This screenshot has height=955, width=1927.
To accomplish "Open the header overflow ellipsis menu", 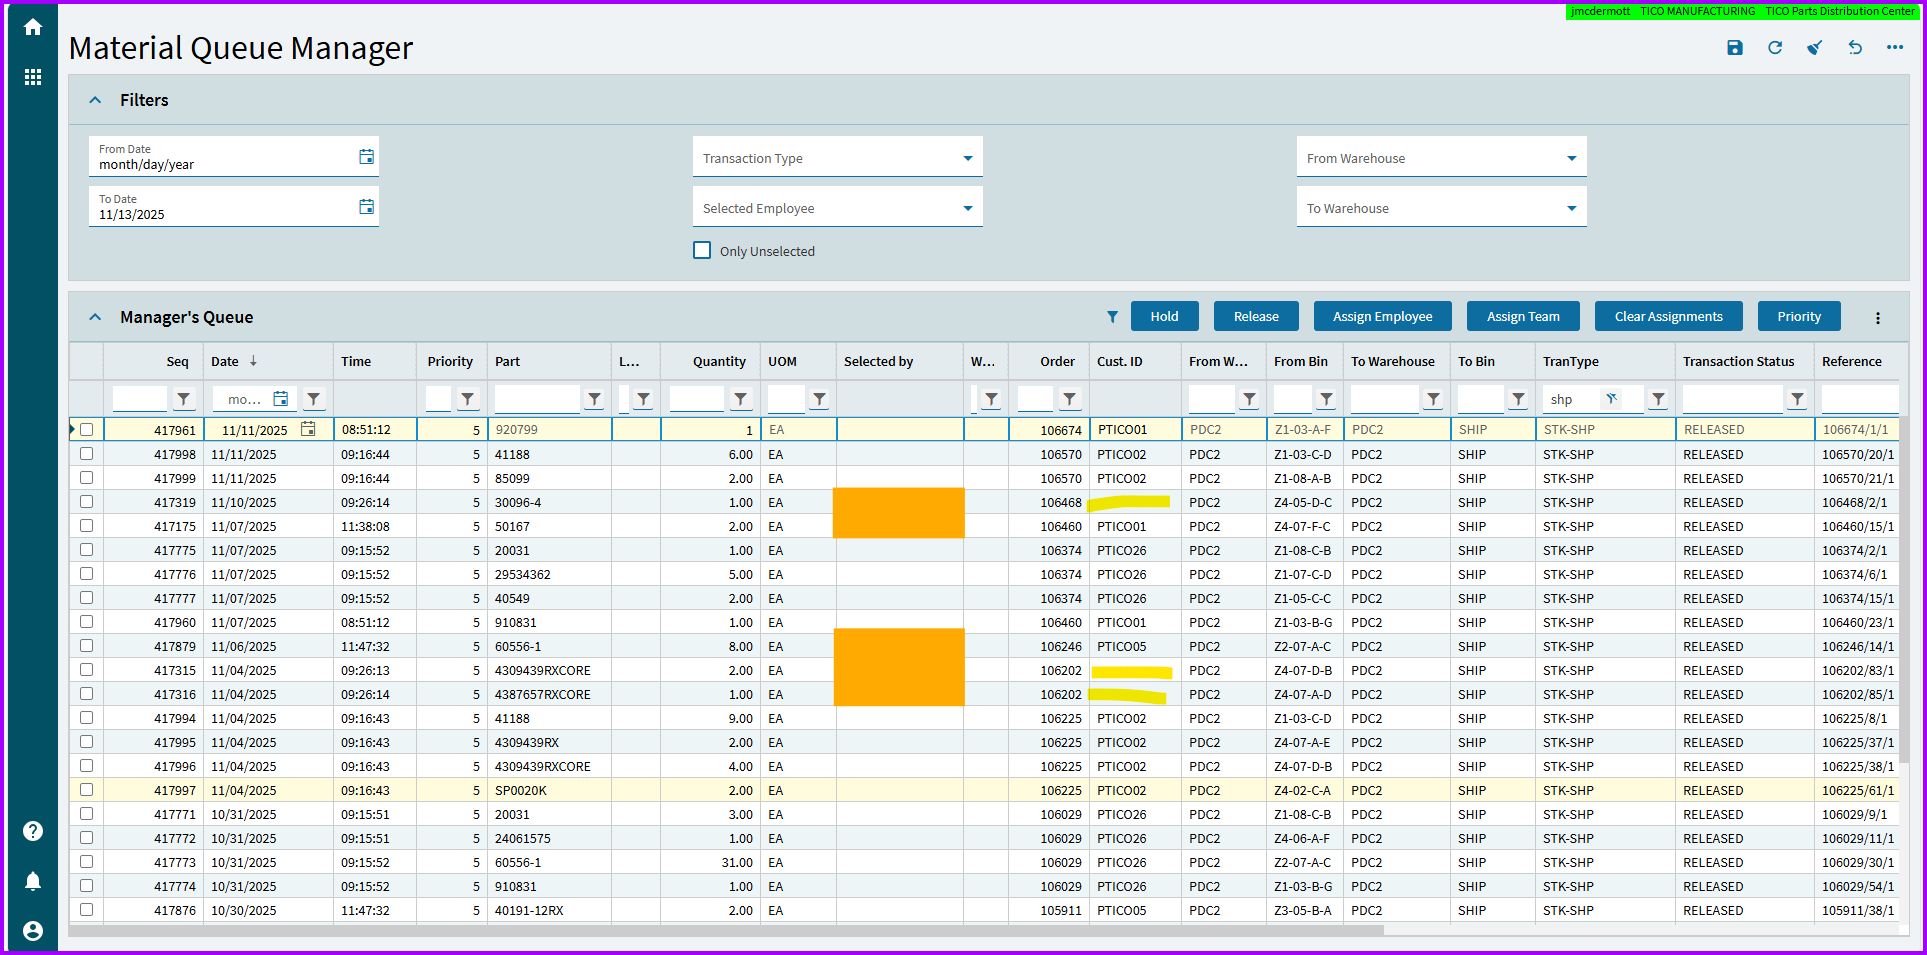I will coord(1895,48).
